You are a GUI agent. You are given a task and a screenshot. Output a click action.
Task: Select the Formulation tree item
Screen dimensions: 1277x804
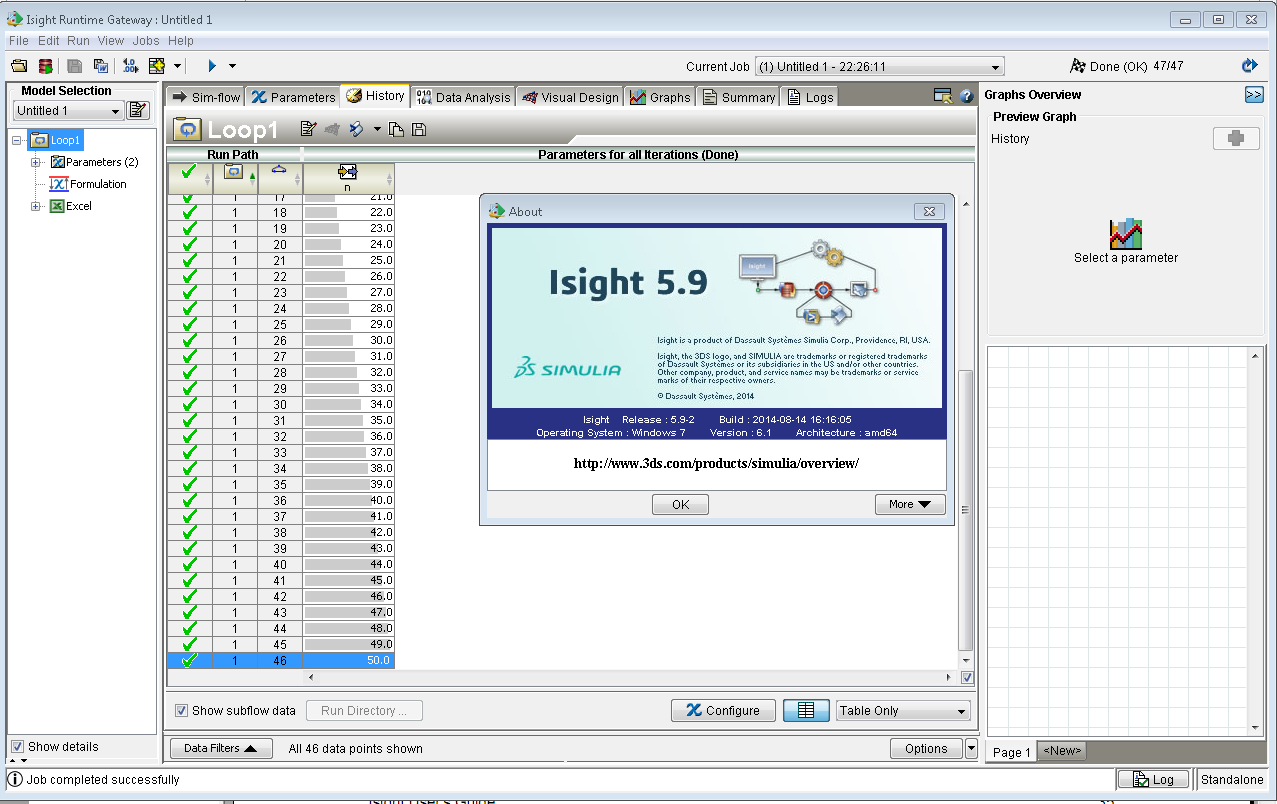click(x=98, y=184)
